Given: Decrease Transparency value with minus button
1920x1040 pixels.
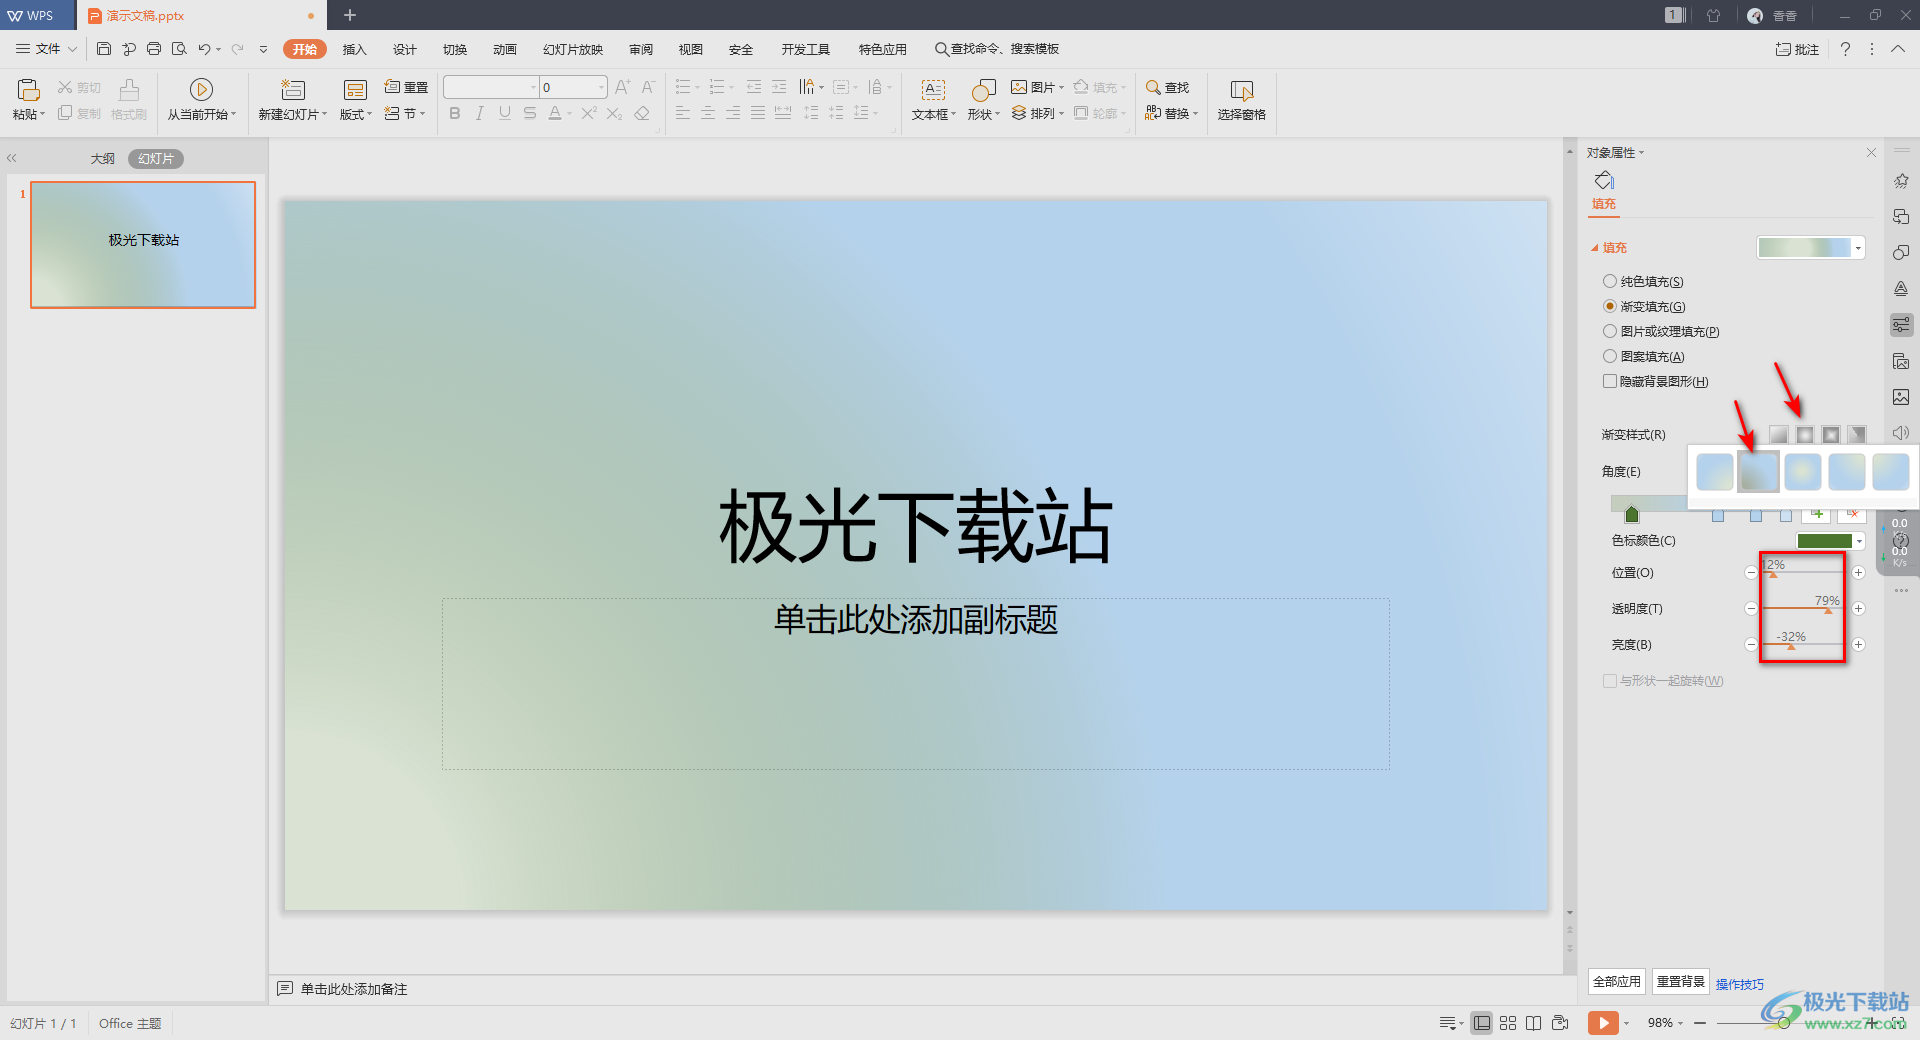Looking at the screenshot, I should 1751,609.
